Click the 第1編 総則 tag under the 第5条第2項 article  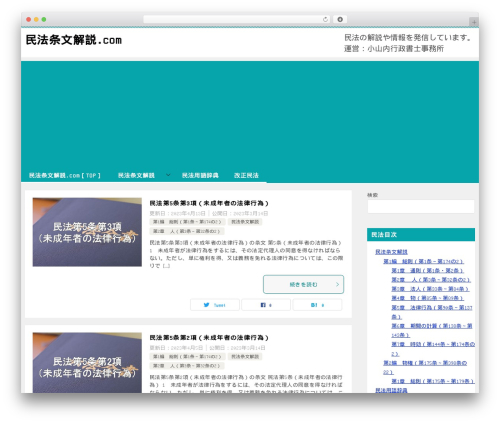tap(187, 357)
